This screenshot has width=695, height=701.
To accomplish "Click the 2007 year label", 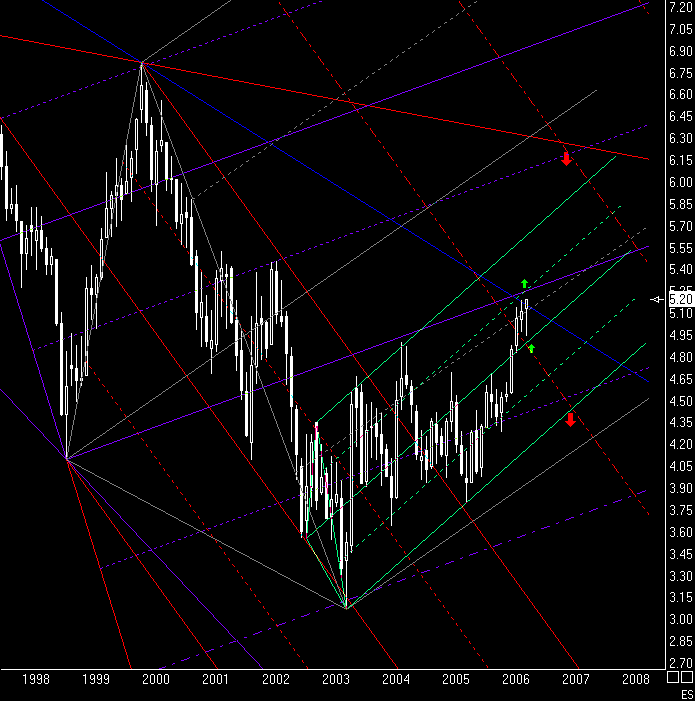I will 576,680.
